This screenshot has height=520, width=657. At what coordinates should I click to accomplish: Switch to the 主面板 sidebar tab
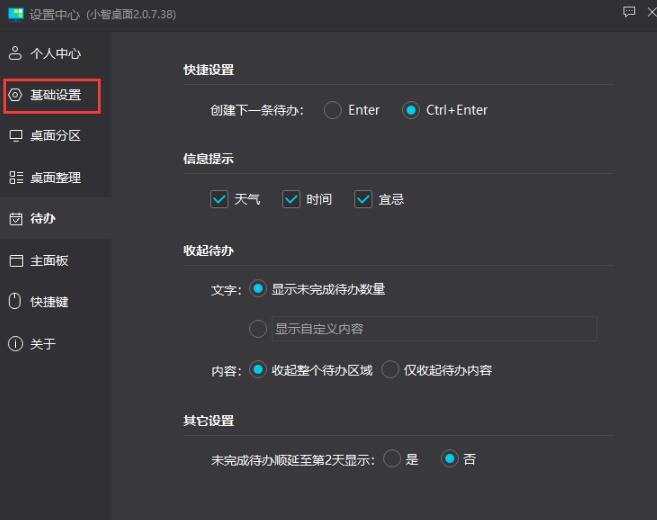point(56,260)
